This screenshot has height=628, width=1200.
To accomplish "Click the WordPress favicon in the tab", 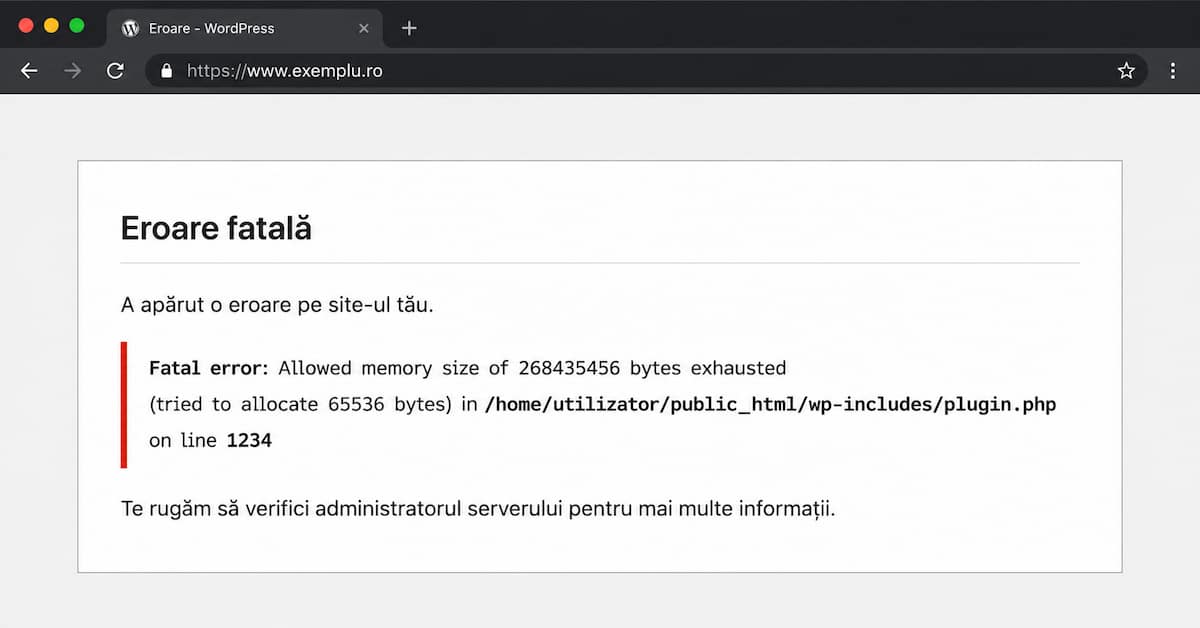I will pyautogui.click(x=130, y=29).
